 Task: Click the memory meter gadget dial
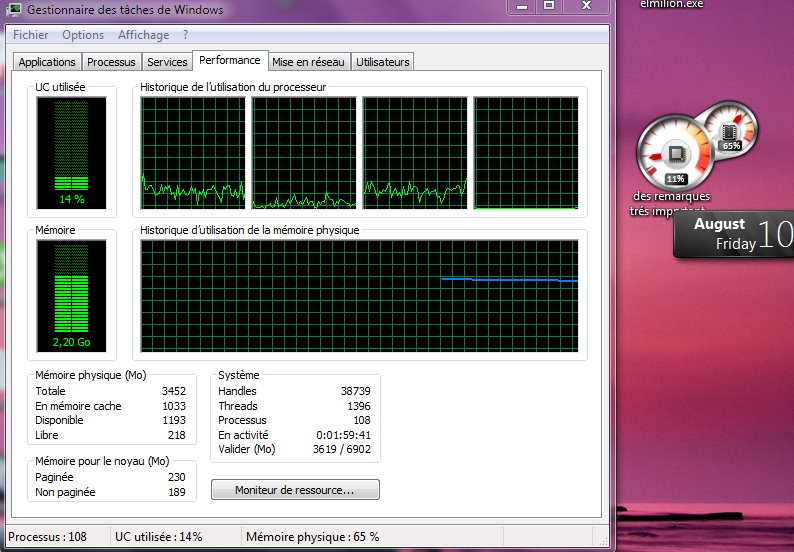pyautogui.click(x=730, y=131)
